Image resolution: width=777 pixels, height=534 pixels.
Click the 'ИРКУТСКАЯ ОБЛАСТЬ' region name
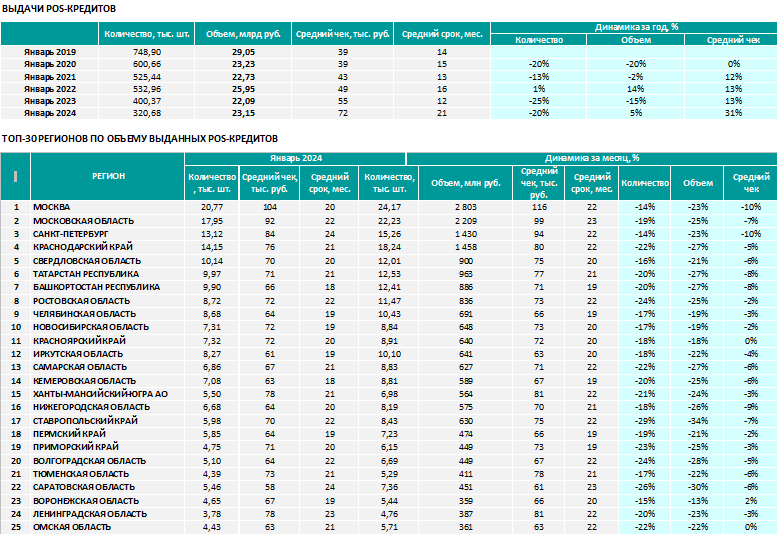click(78, 354)
